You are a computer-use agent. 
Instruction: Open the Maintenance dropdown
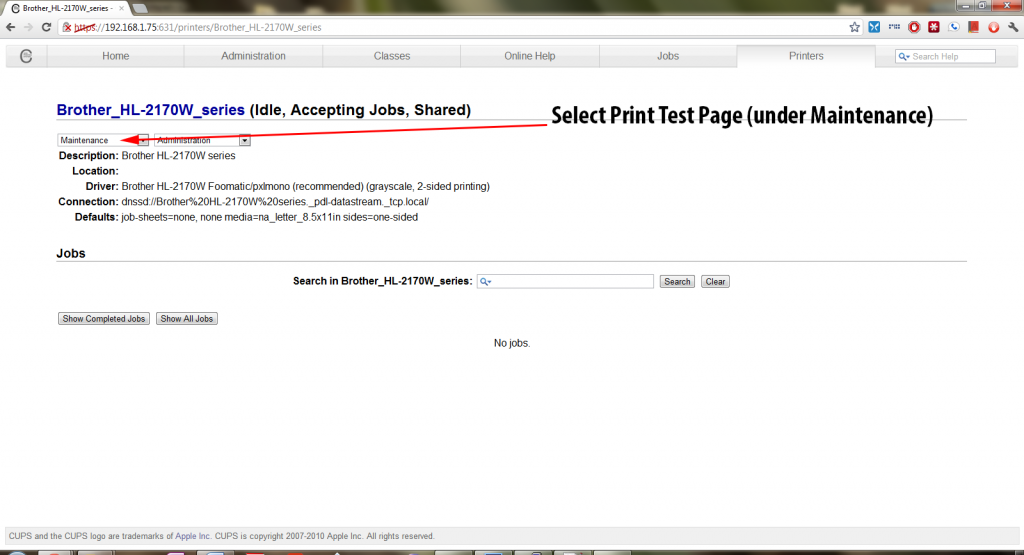(103, 140)
